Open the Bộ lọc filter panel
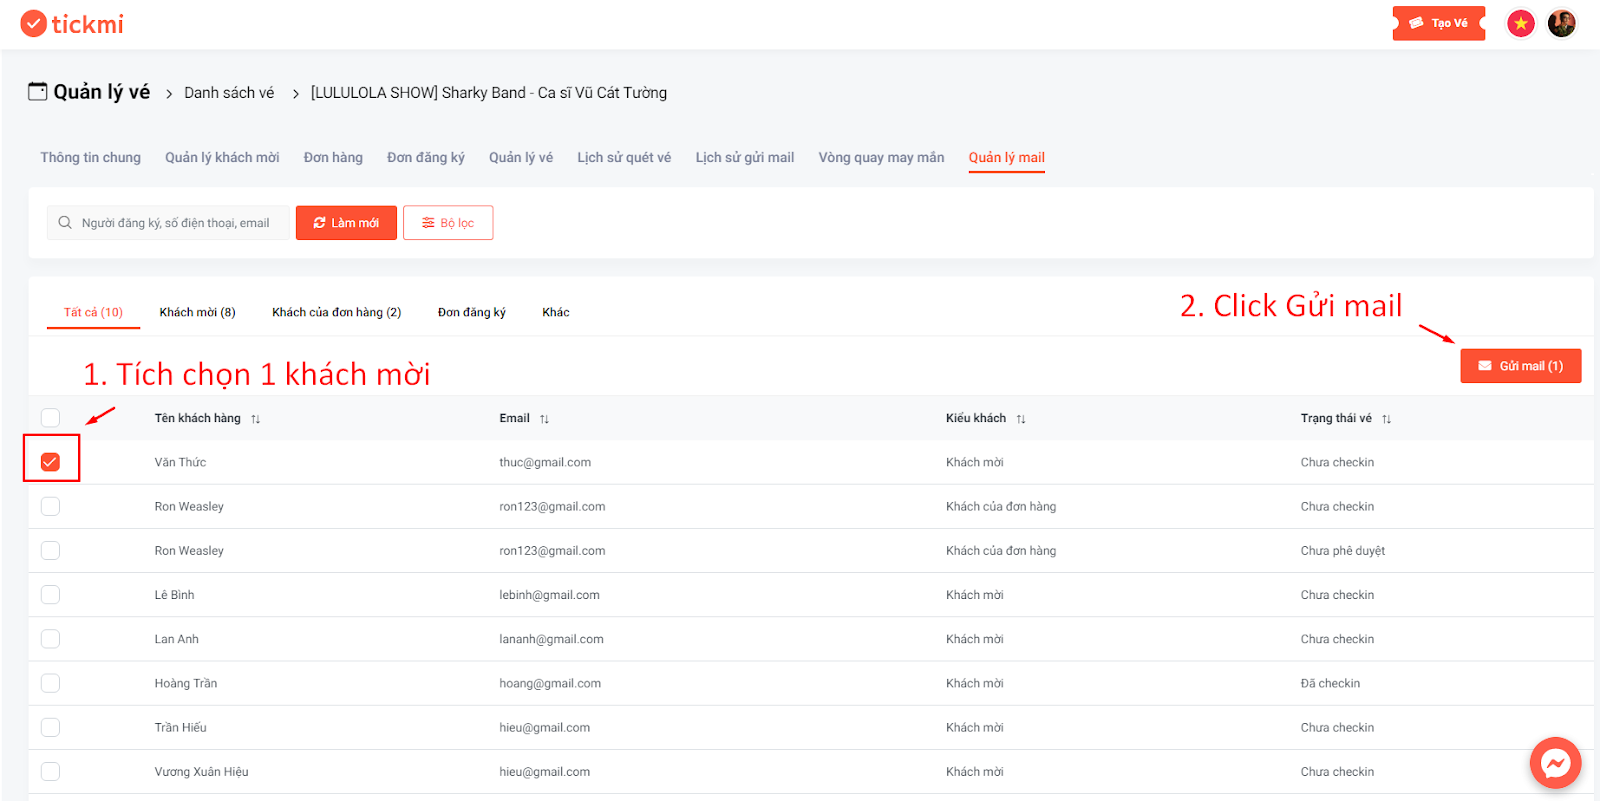The image size is (1600, 801). 448,223
